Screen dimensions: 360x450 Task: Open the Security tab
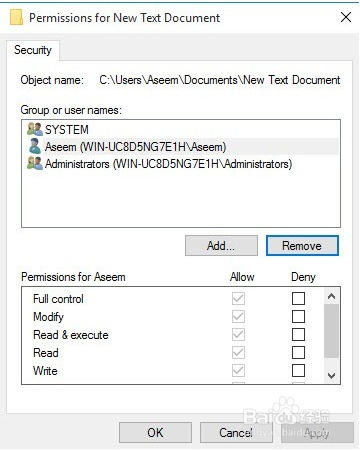[33, 50]
